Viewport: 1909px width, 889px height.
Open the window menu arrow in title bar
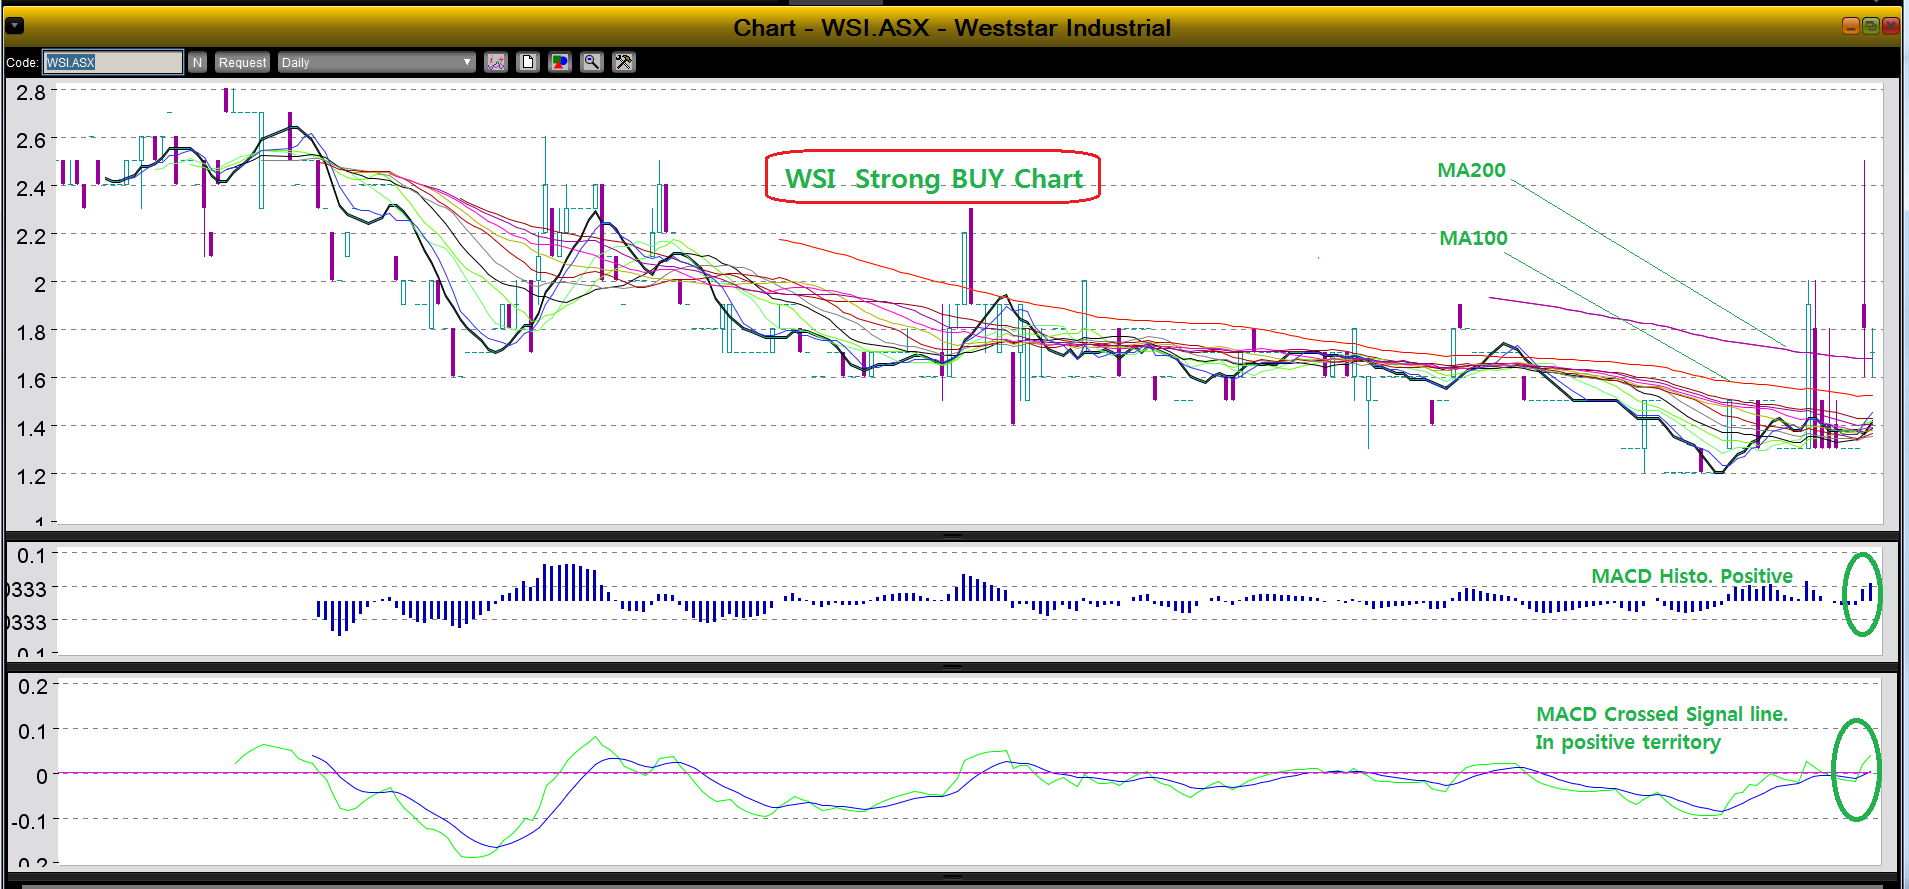15,26
